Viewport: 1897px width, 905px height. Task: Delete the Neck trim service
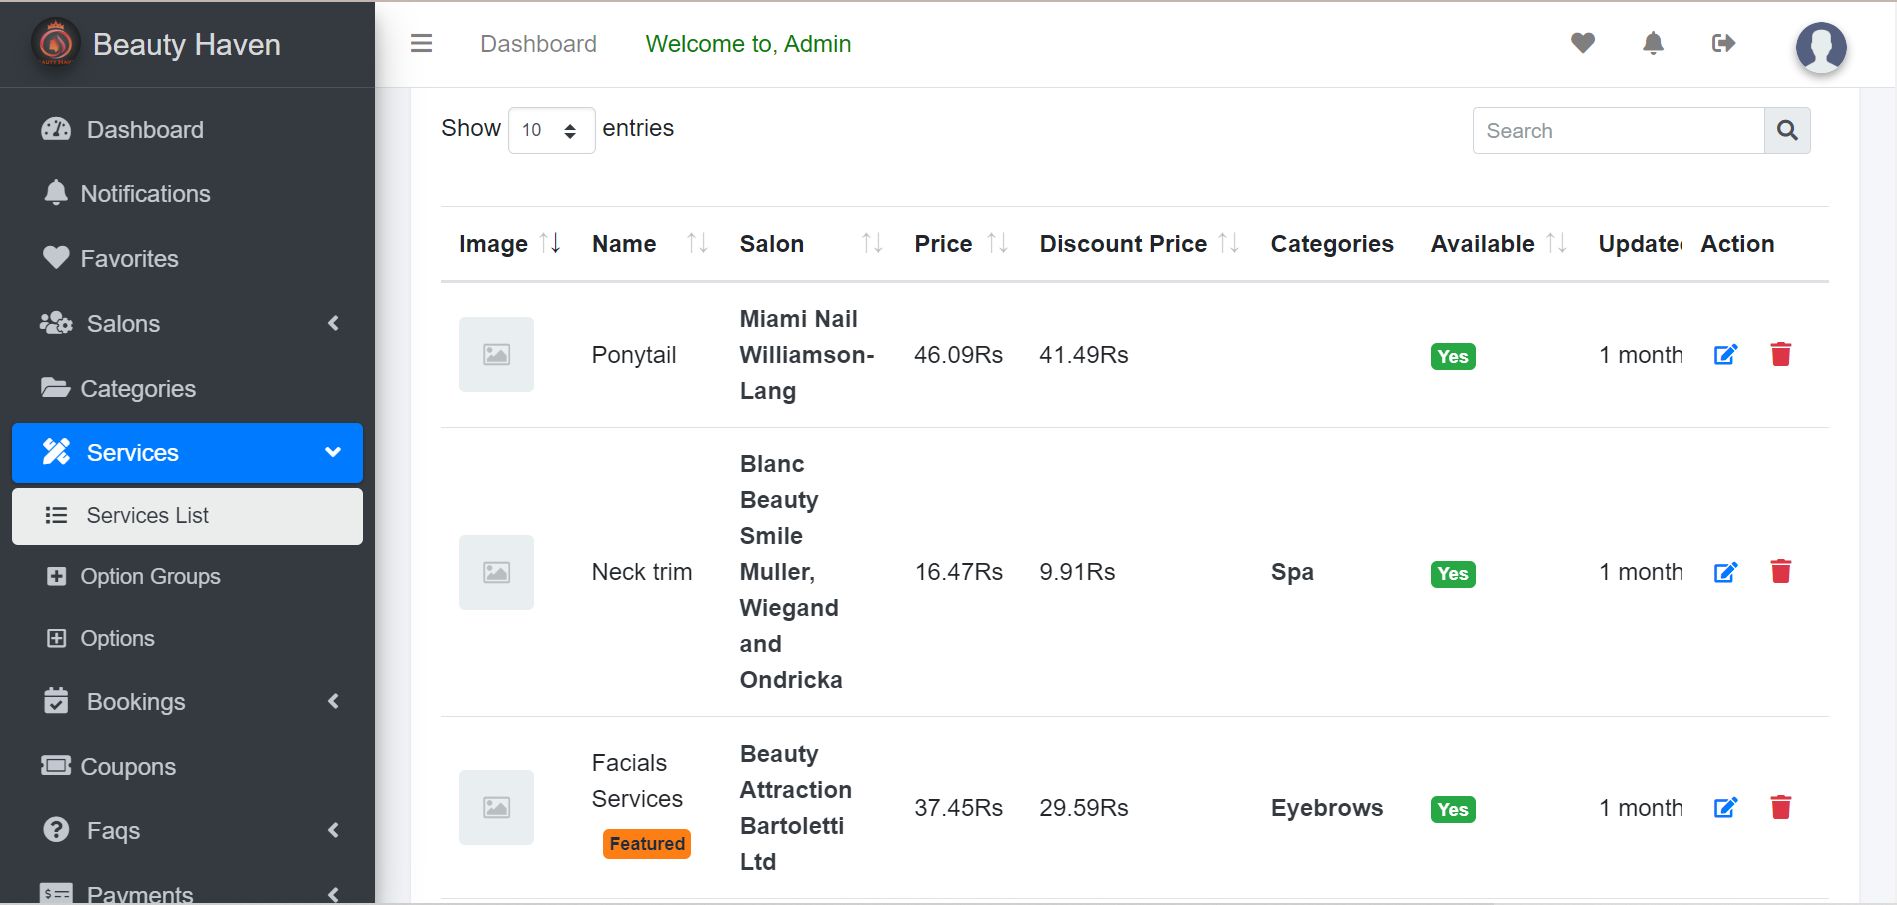coord(1780,572)
